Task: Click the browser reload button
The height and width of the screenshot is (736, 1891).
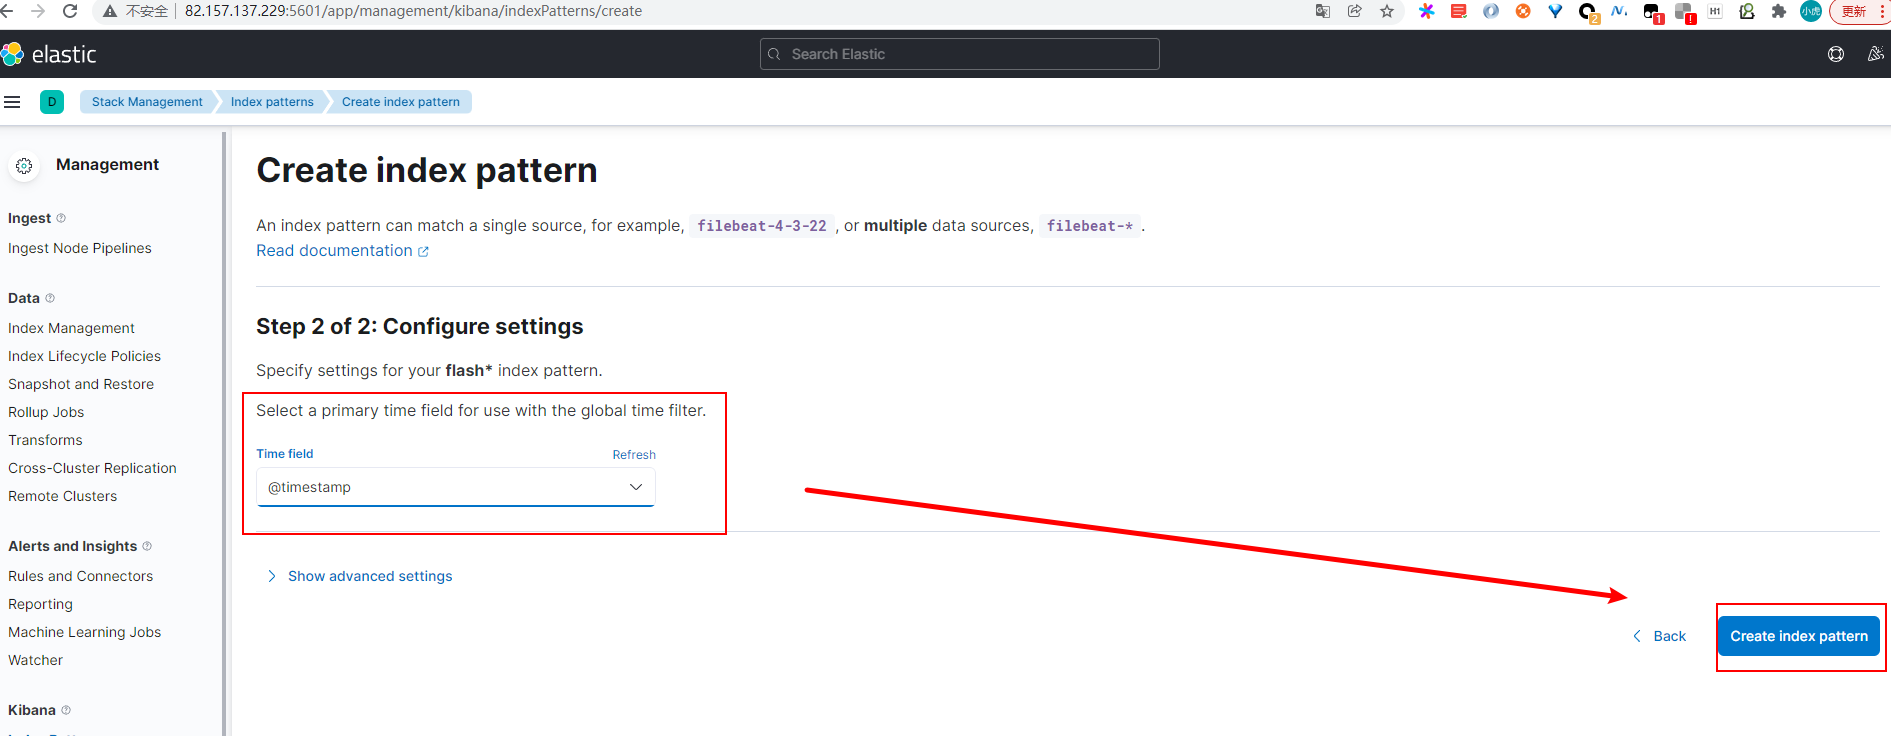Action: [70, 11]
